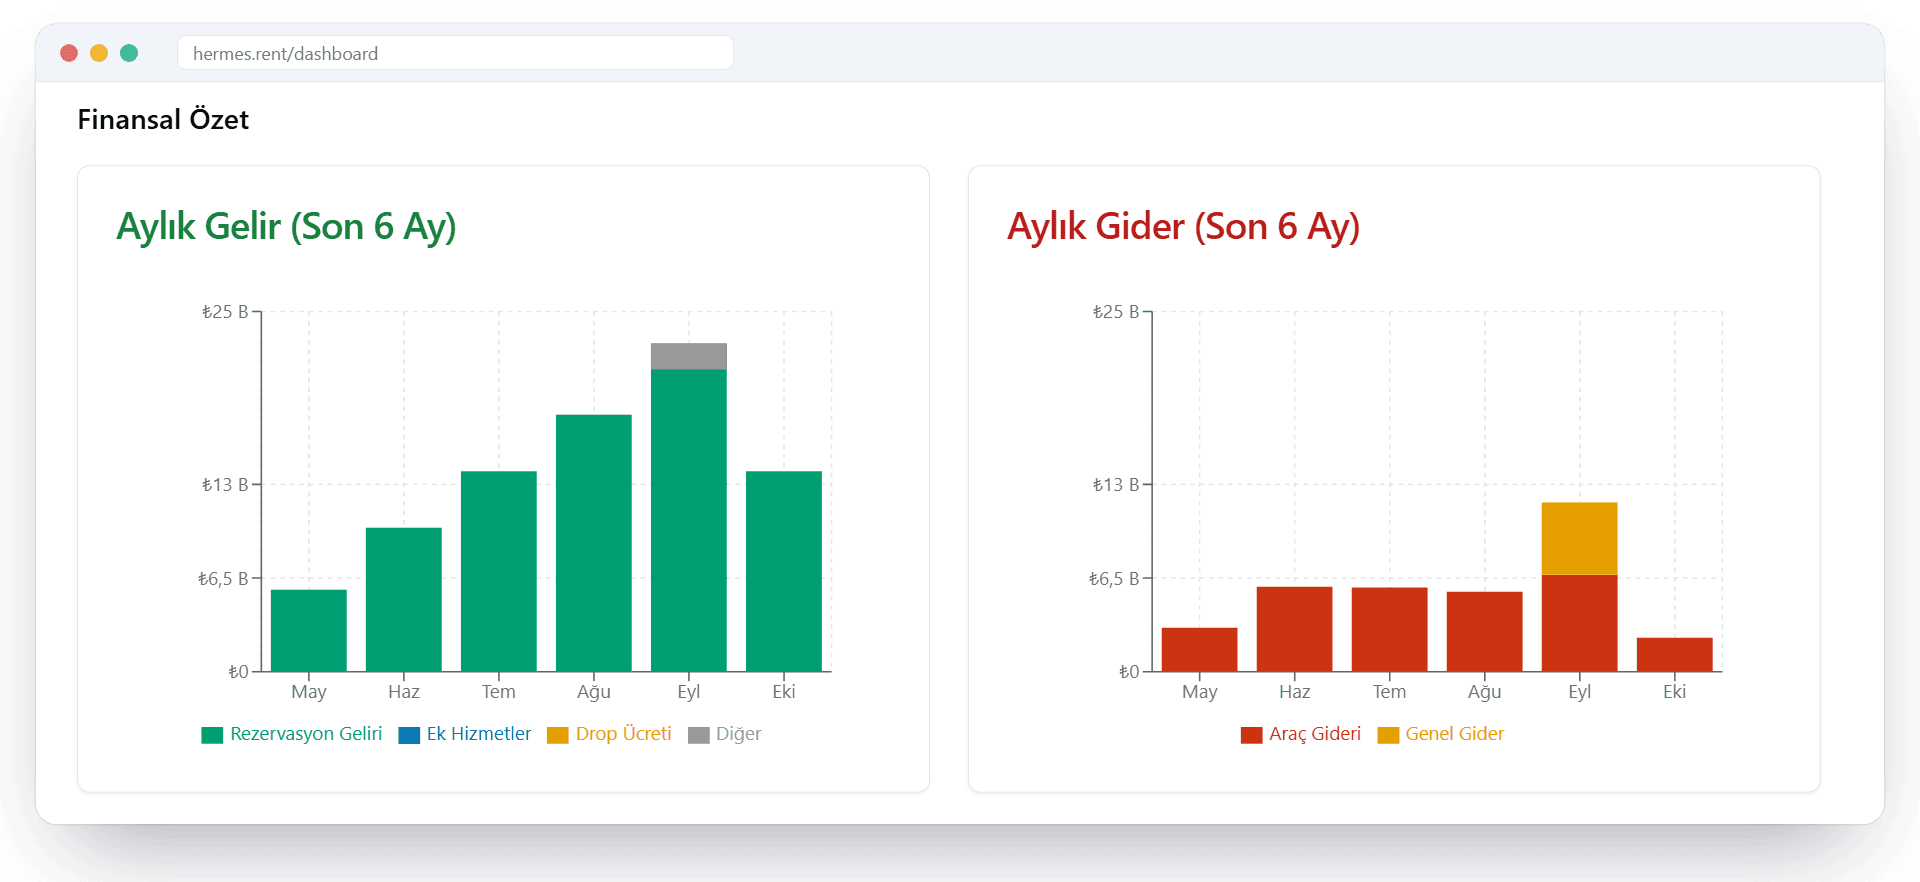Click the yellow minimize window dot

[99, 53]
